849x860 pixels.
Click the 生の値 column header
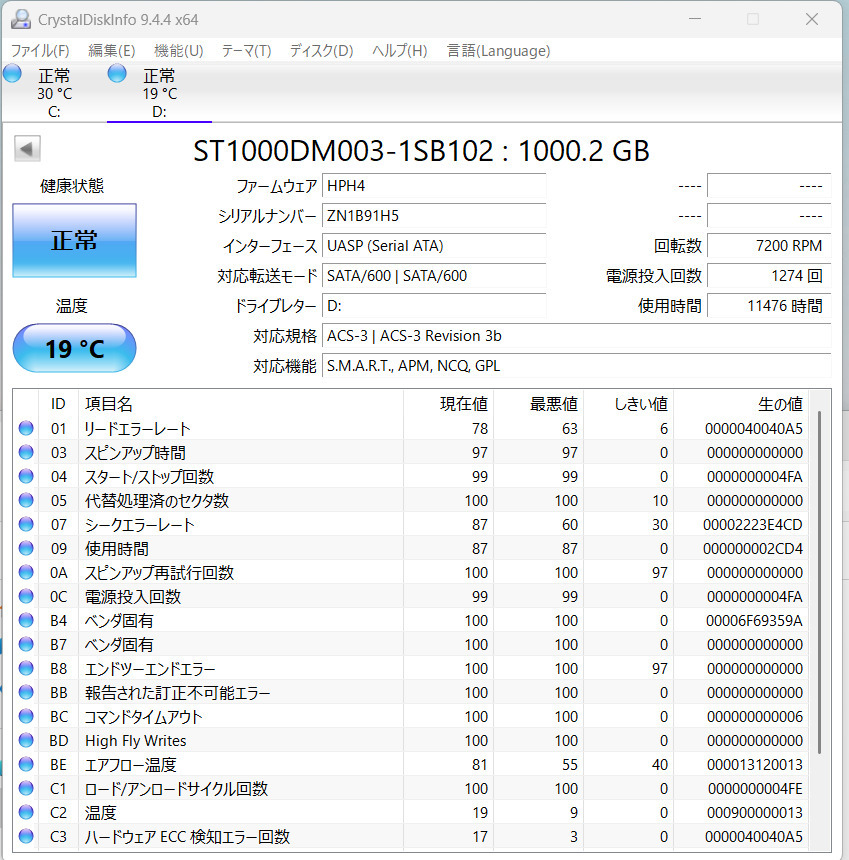[x=740, y=404]
